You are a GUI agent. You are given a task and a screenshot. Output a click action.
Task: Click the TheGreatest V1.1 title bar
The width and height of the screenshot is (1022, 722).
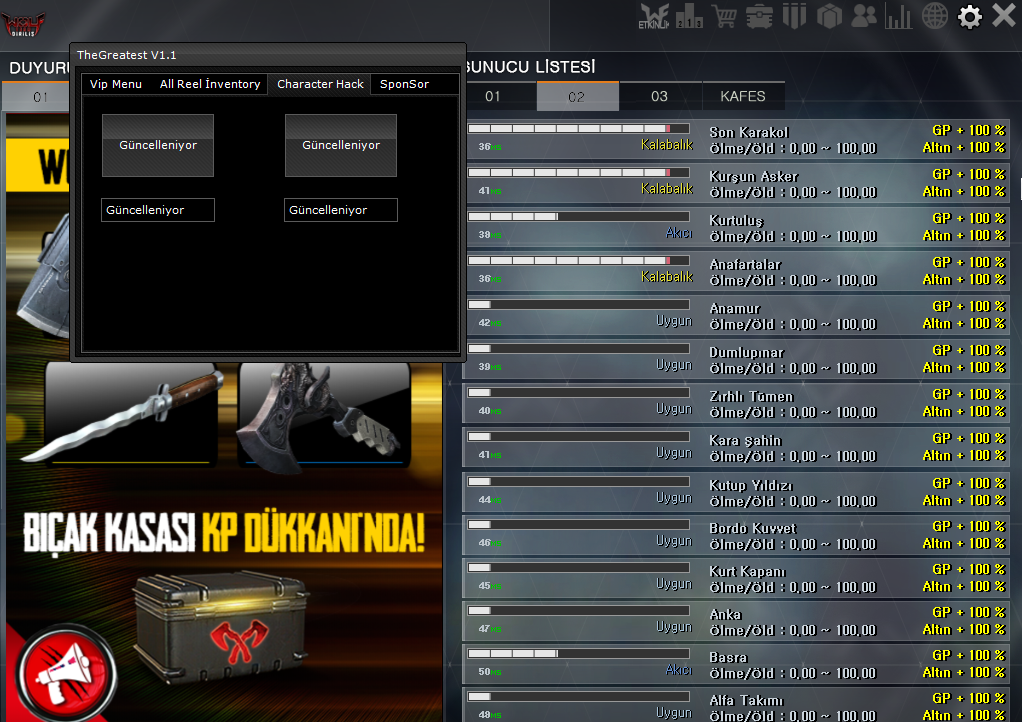click(x=267, y=55)
